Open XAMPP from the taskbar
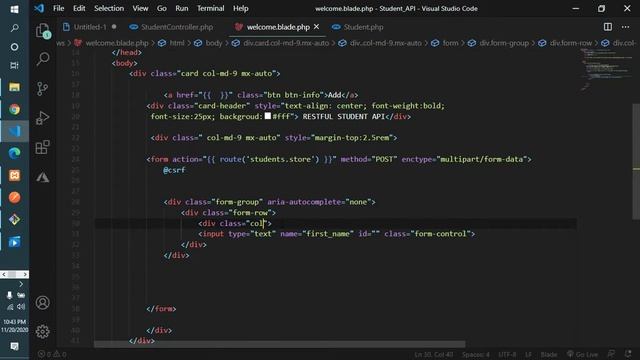 [x=14, y=176]
